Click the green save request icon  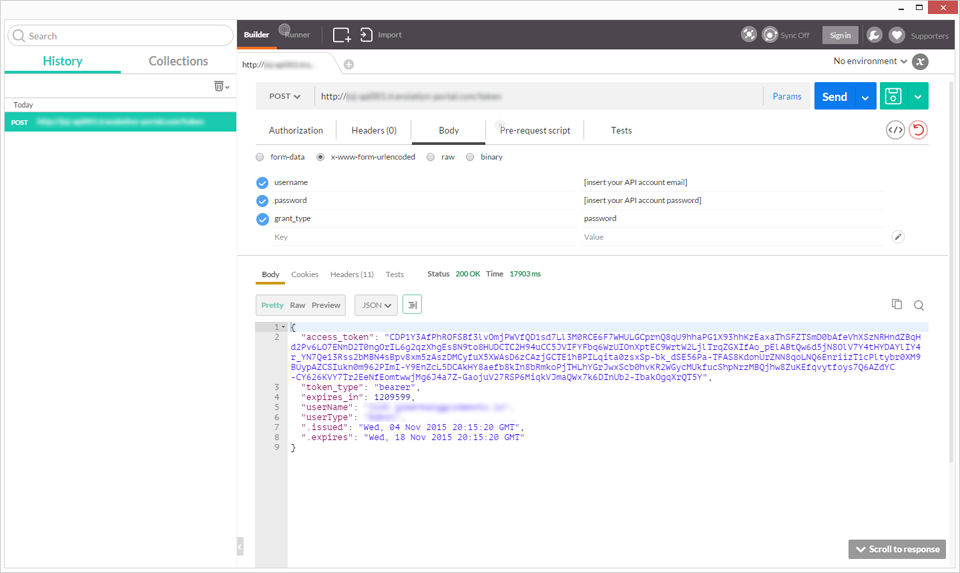pos(893,96)
